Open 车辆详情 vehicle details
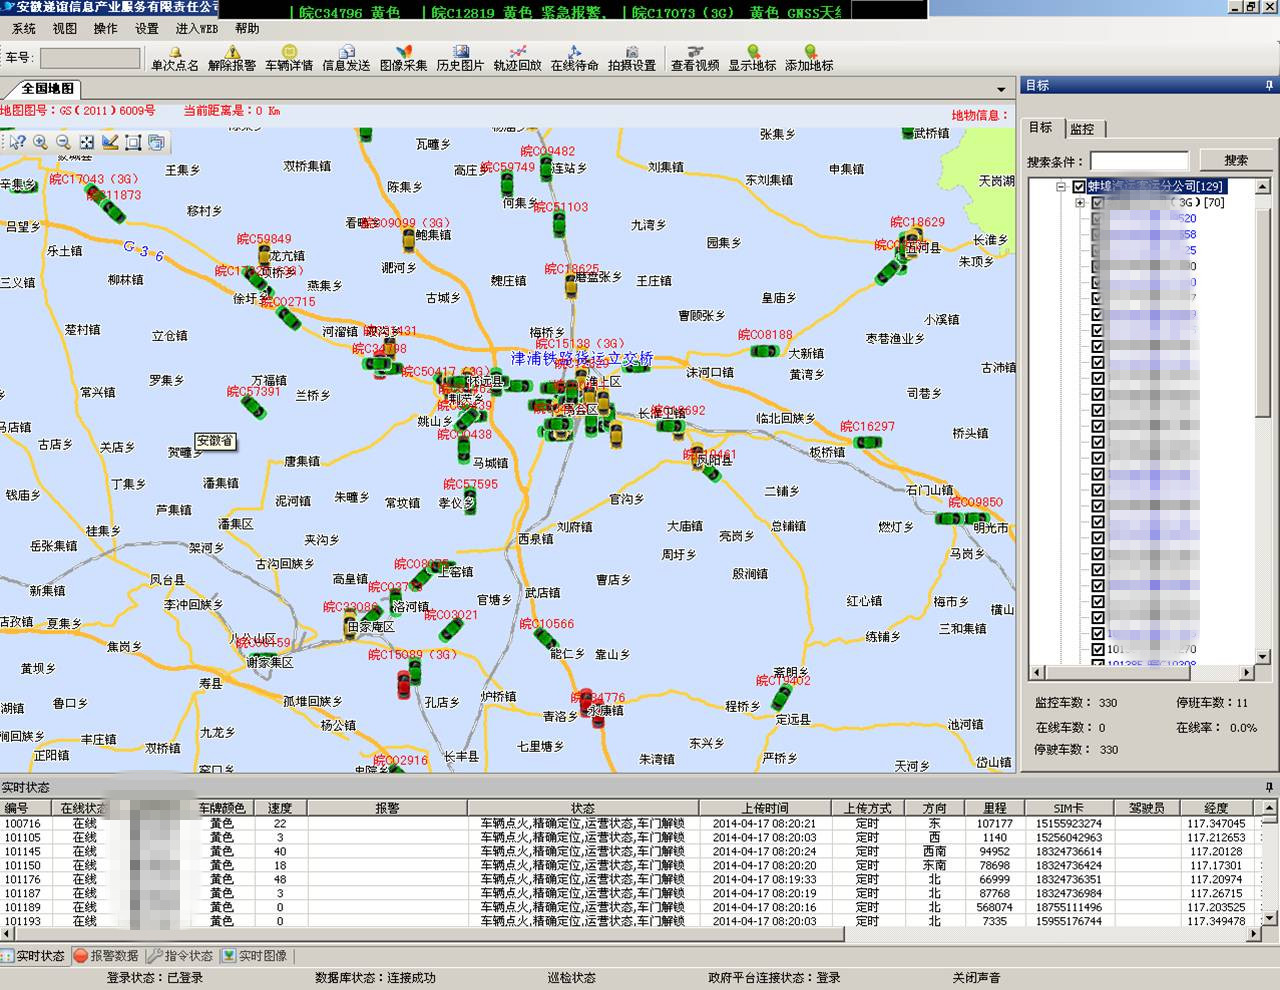 [289, 58]
